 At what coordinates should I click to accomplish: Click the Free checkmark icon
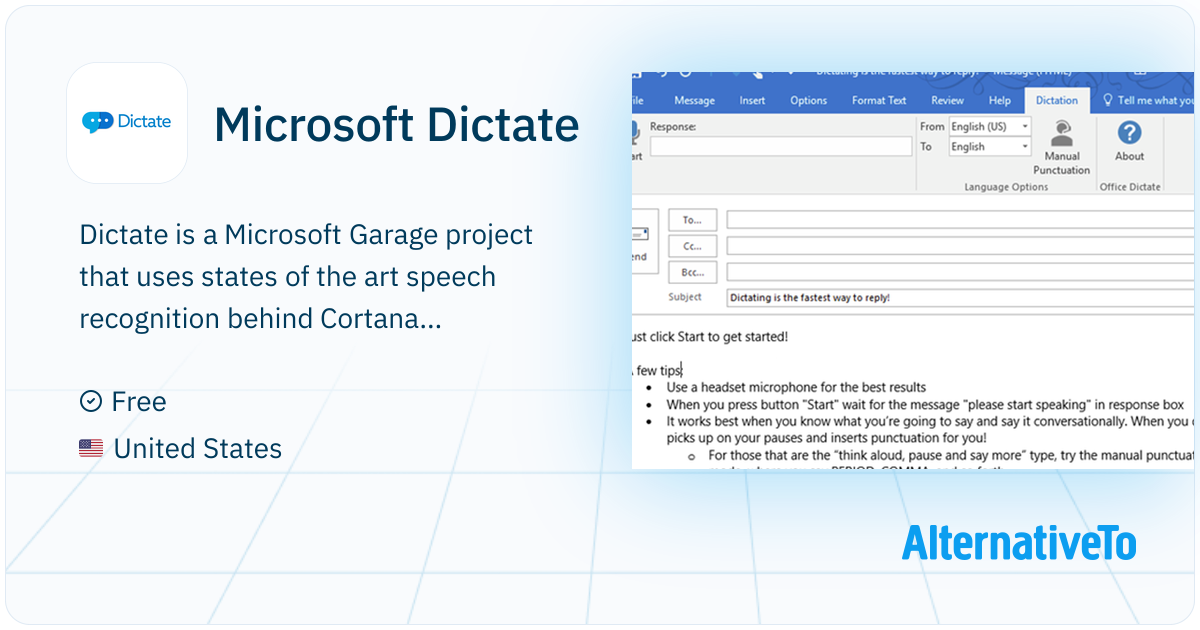point(90,402)
